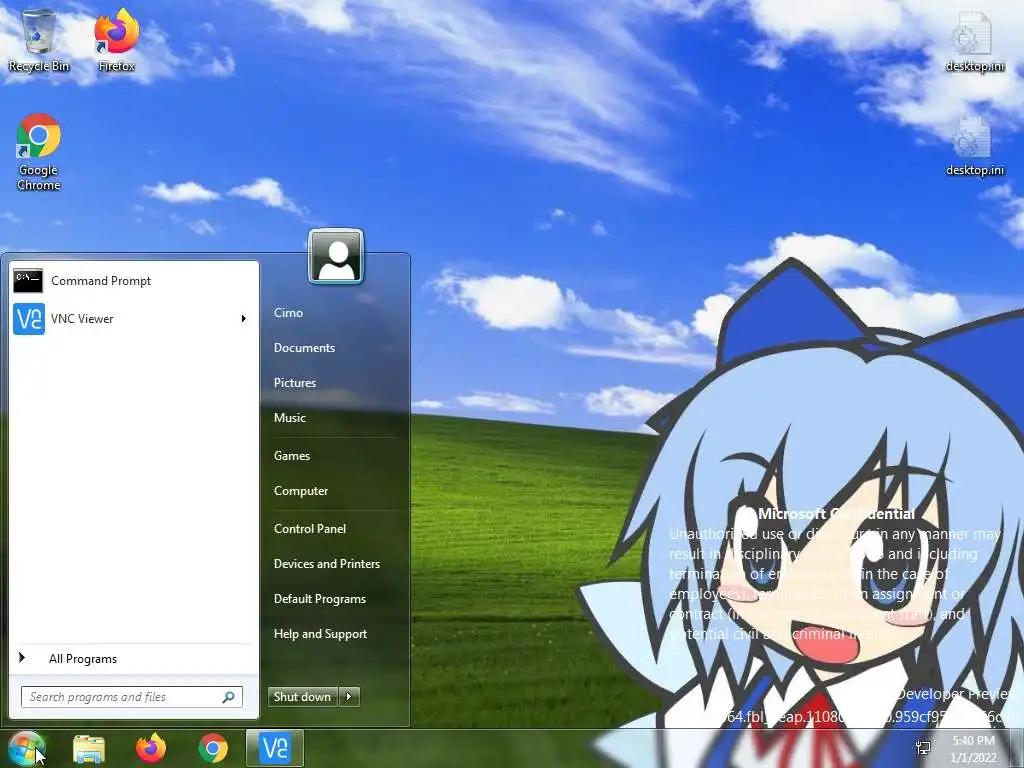Expand the VNC Viewer jump list arrow
This screenshot has width=1024, height=768.
tap(244, 319)
